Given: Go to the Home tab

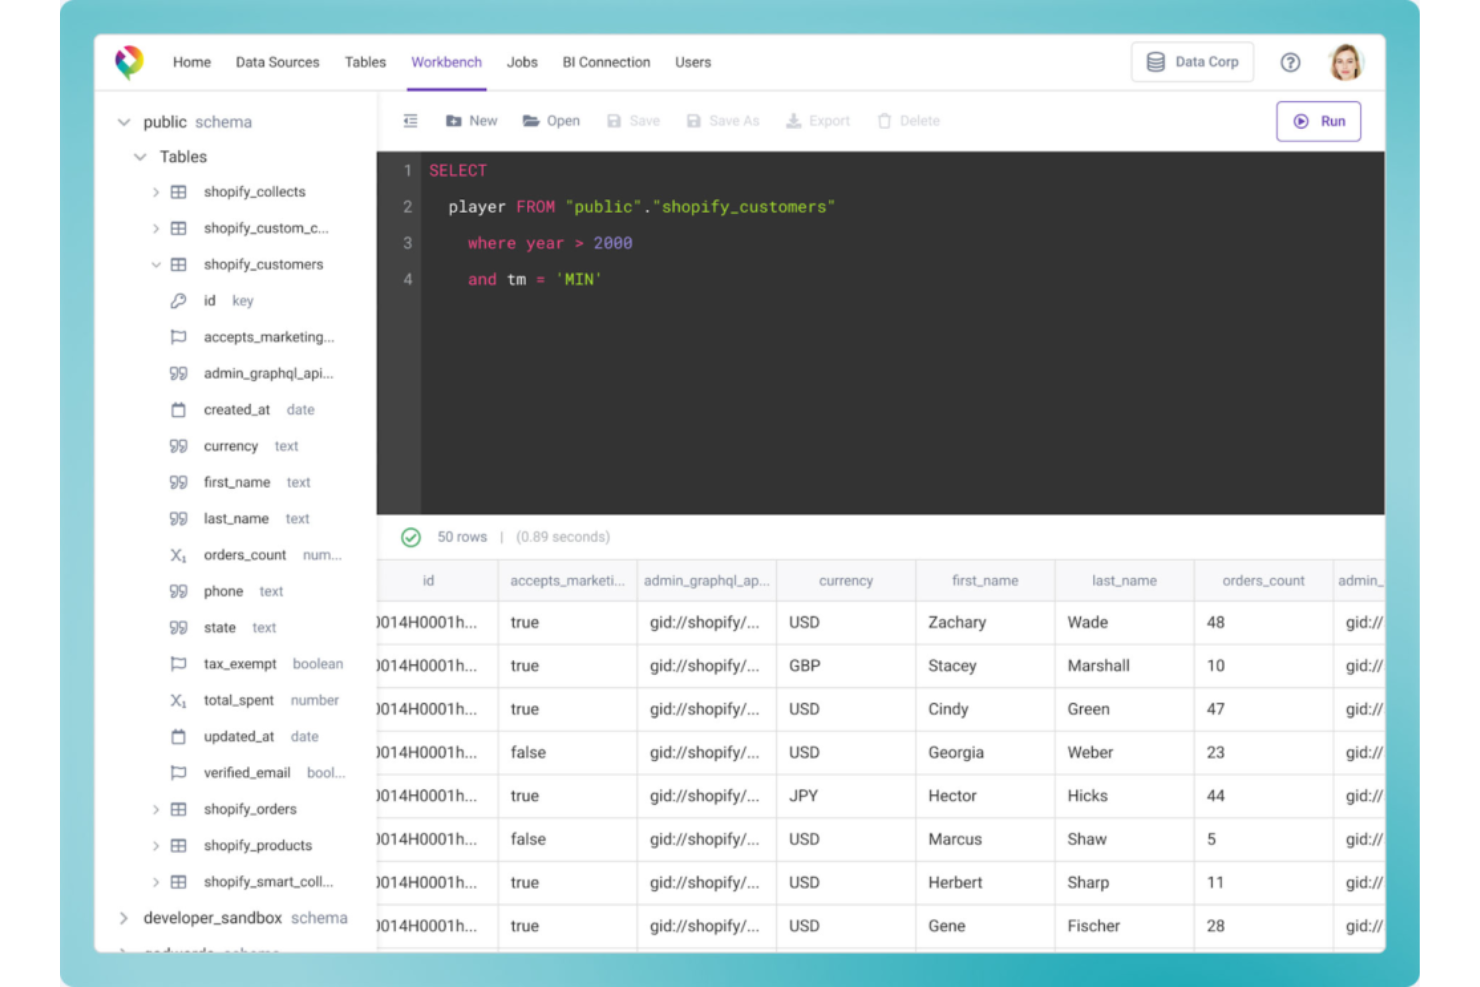Looking at the screenshot, I should tap(192, 62).
